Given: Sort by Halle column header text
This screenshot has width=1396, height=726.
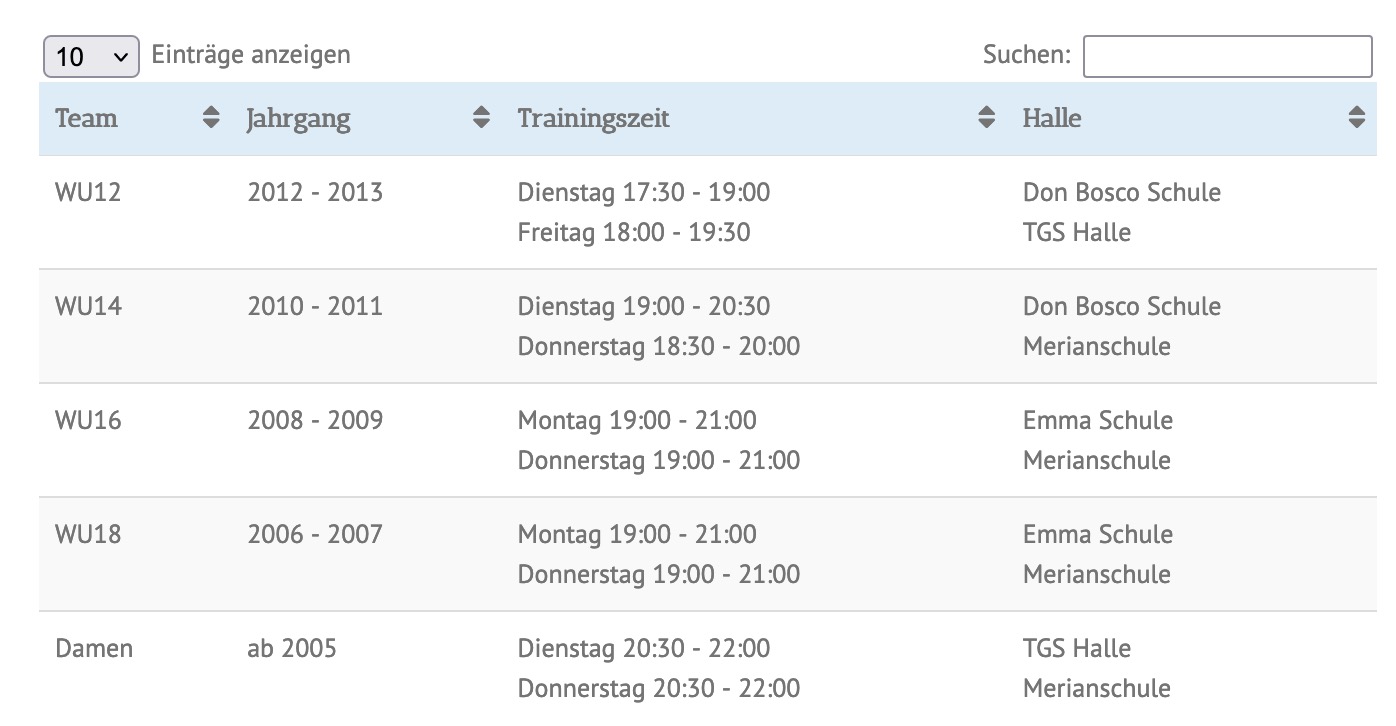Looking at the screenshot, I should (x=1052, y=118).
